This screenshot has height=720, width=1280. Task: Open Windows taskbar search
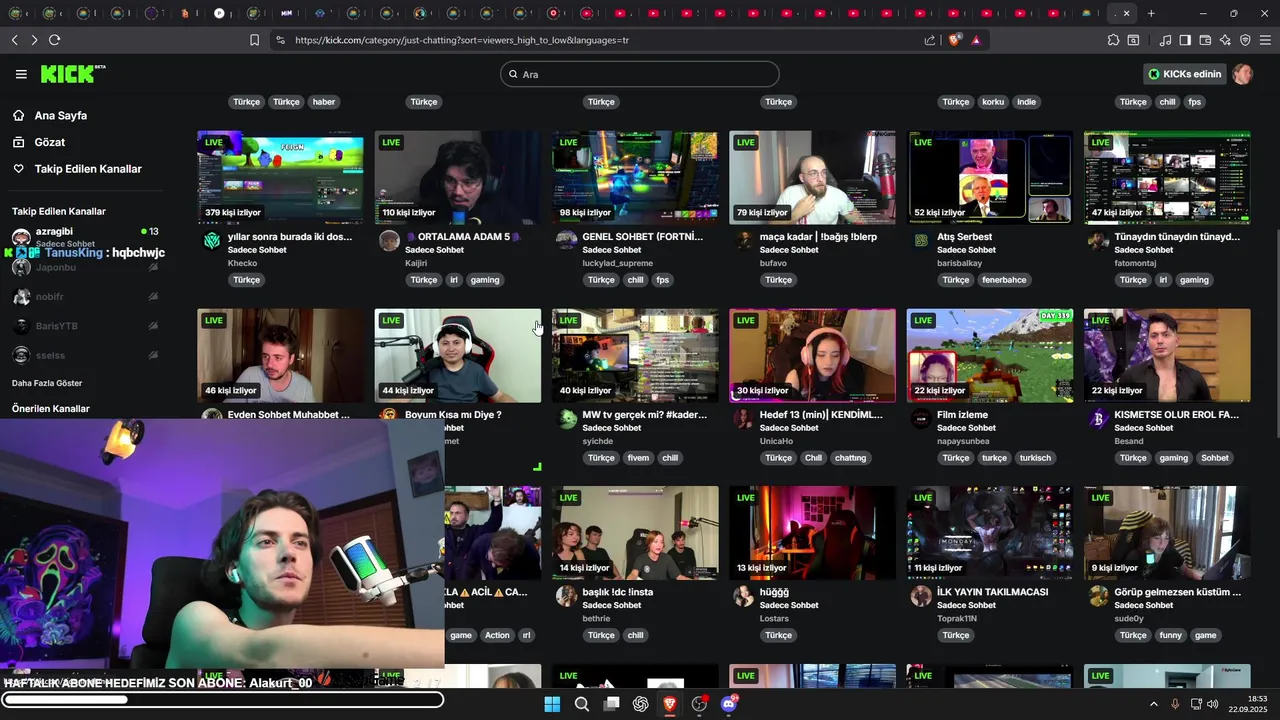point(582,704)
